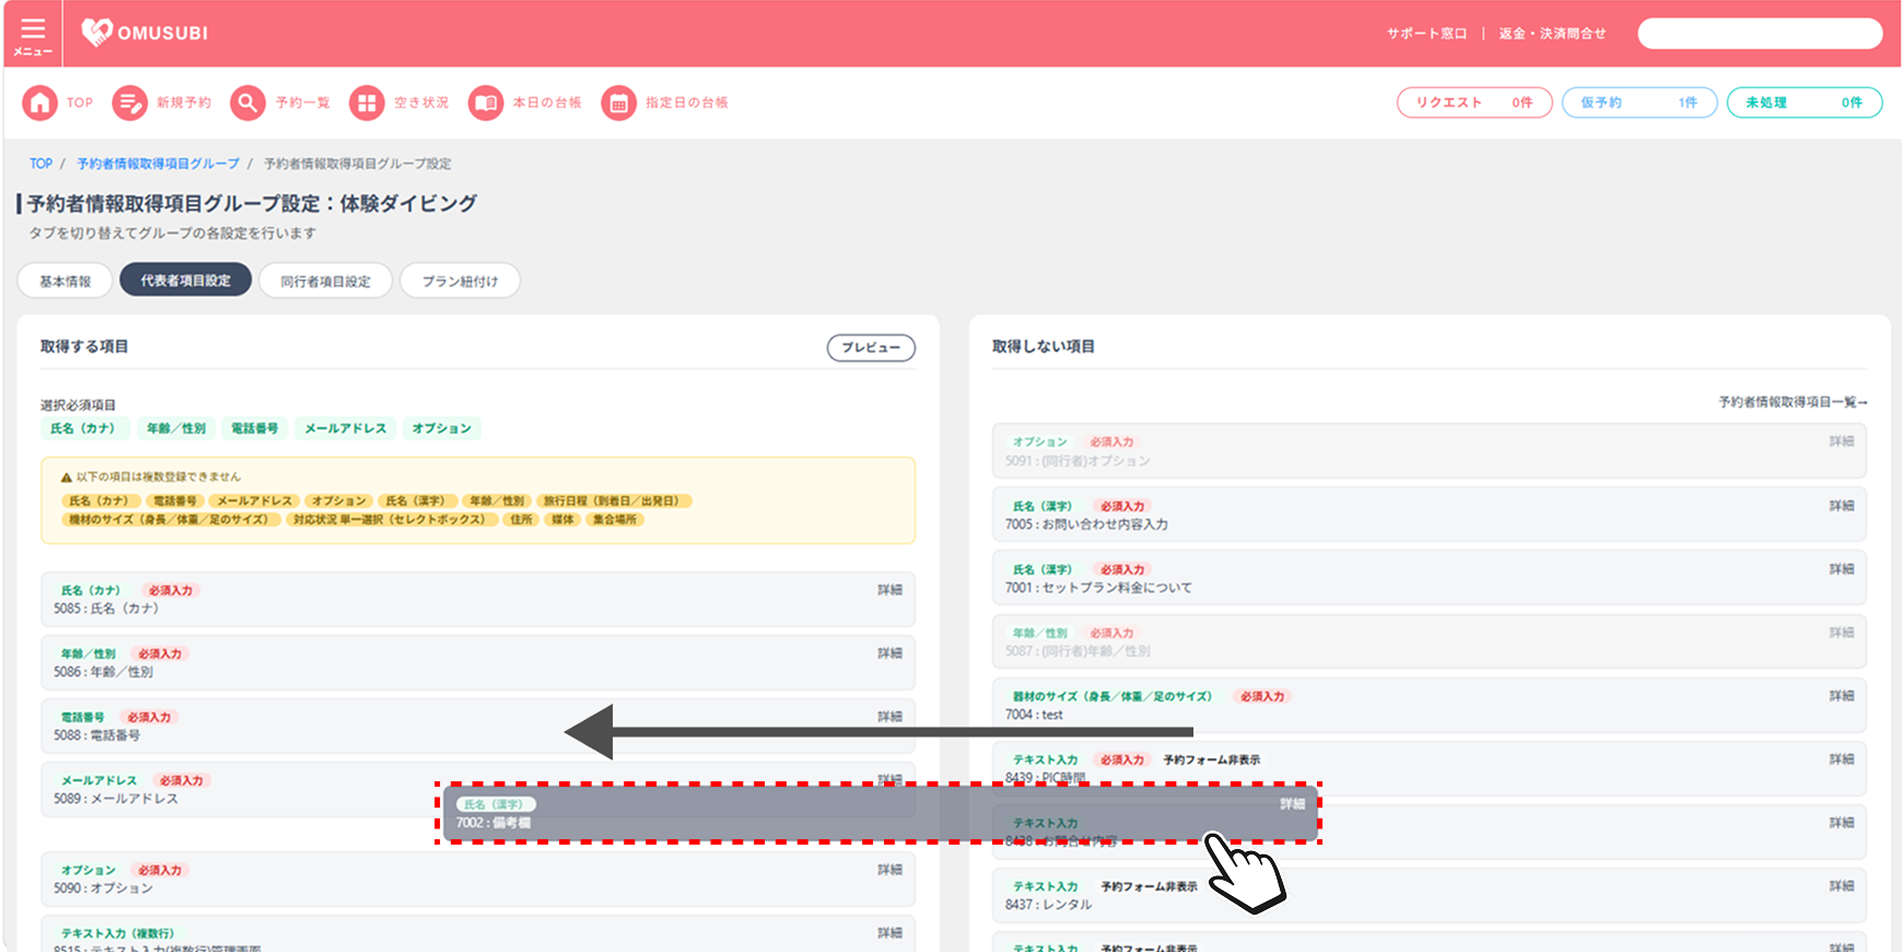The image size is (1902, 952).
Task: Select the text '5086 : 年齢／性別'
Action: [103, 672]
